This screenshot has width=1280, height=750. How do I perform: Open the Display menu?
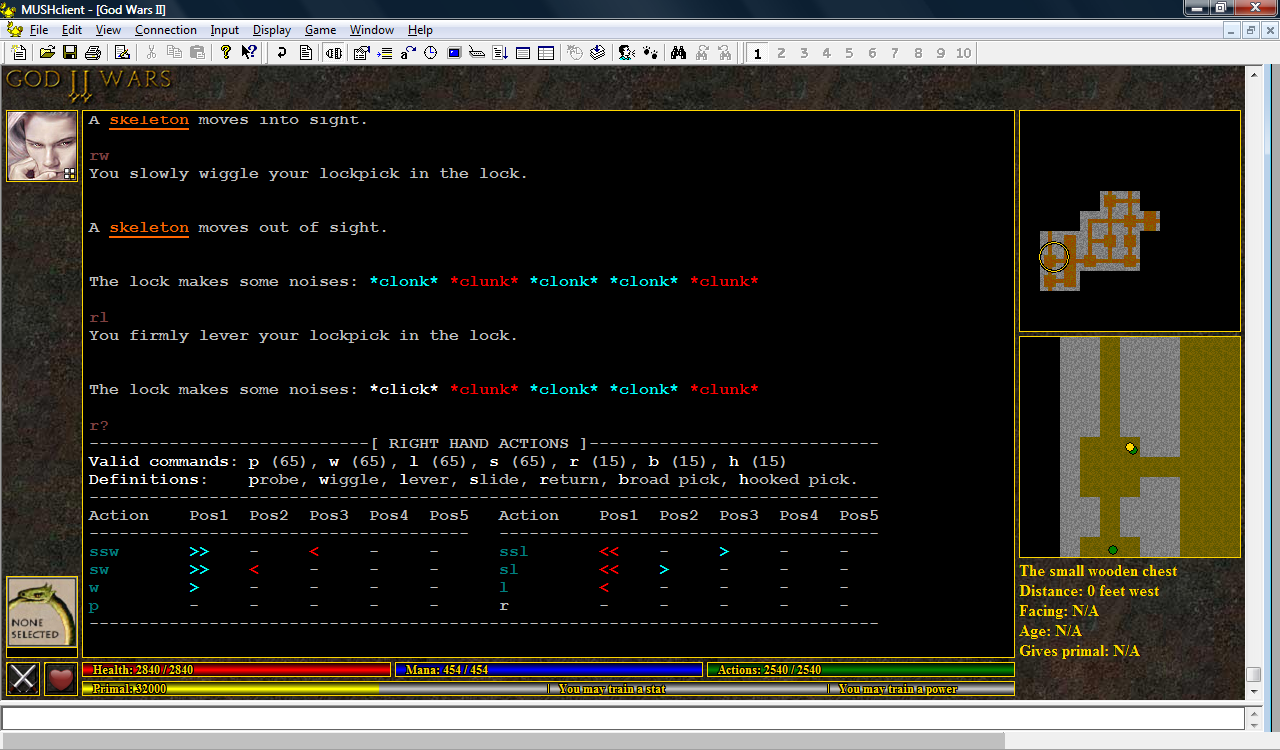[272, 30]
